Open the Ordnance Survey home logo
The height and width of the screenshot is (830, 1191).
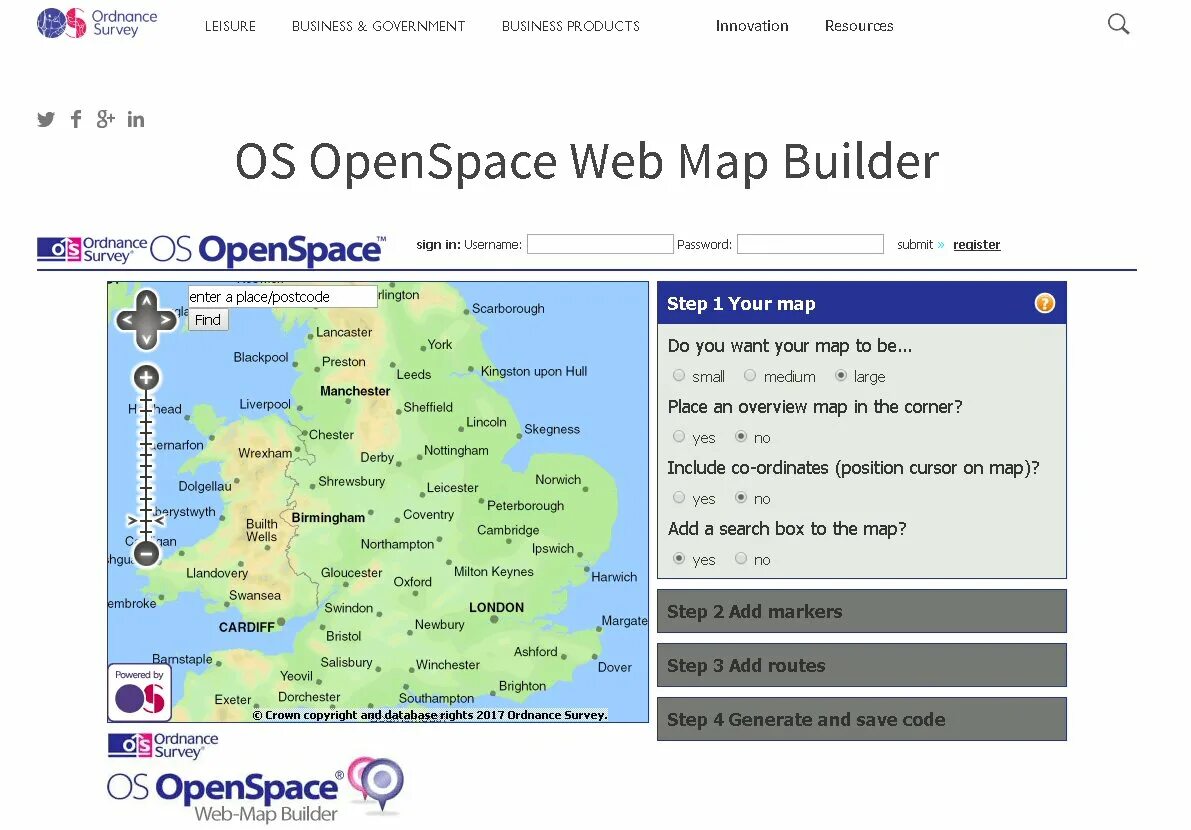tap(97, 23)
